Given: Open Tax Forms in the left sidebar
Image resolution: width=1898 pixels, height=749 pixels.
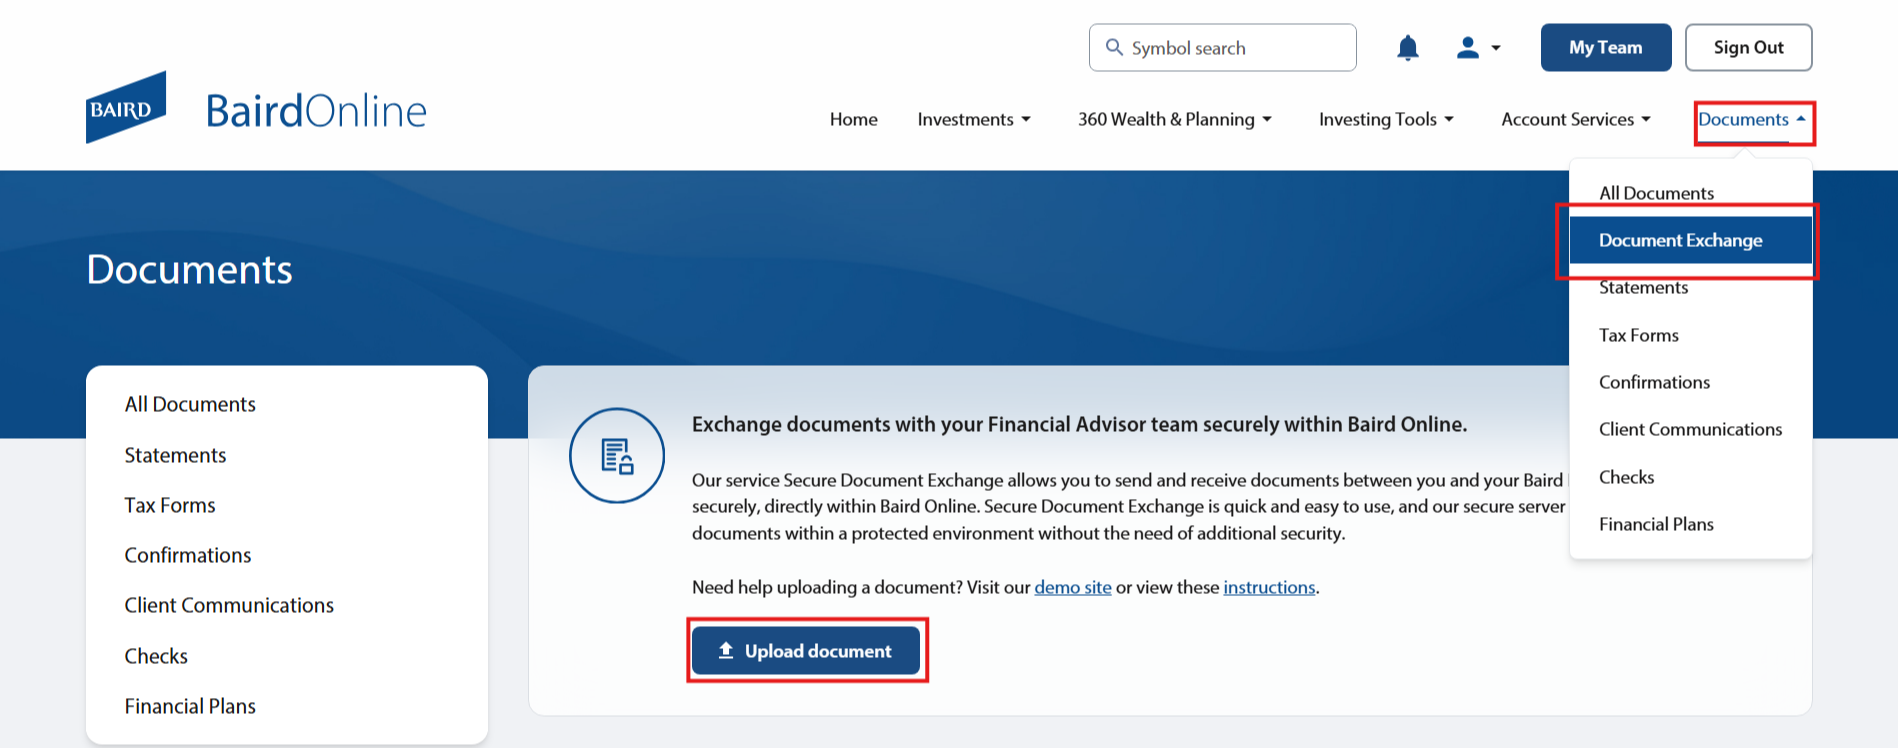Looking at the screenshot, I should point(170,505).
